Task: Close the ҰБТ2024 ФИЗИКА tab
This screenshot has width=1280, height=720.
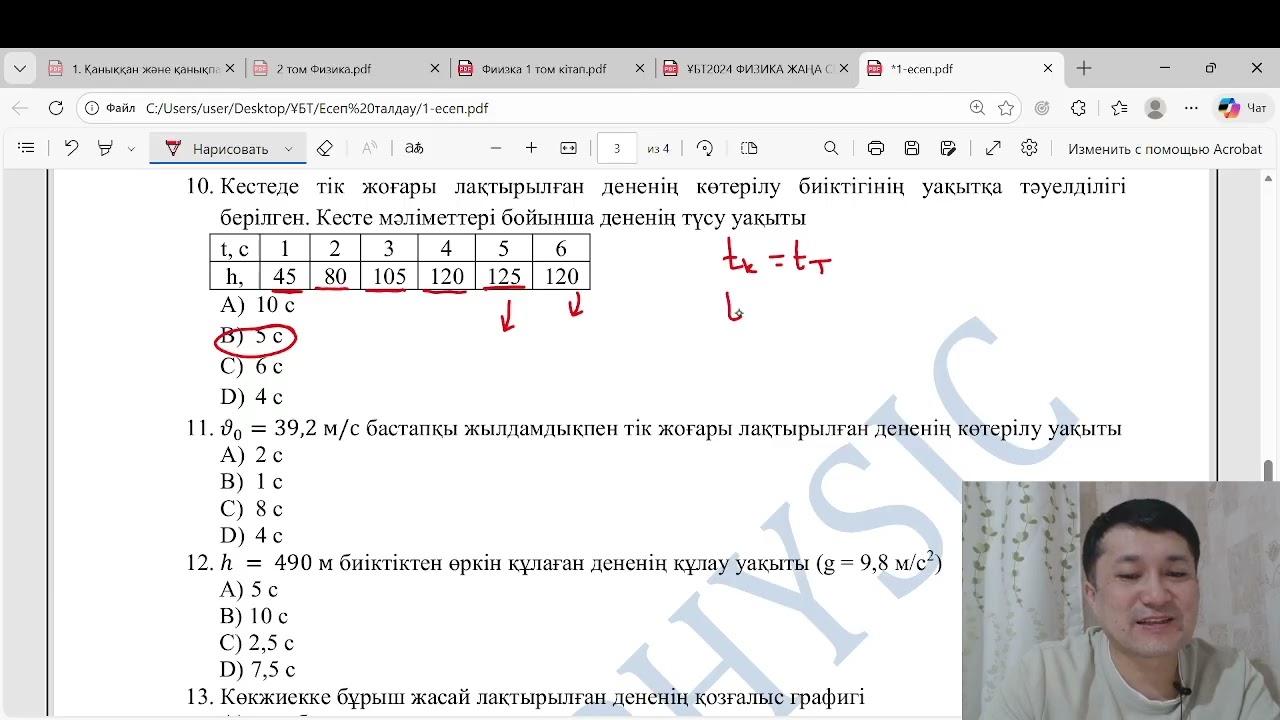Action: coord(844,69)
